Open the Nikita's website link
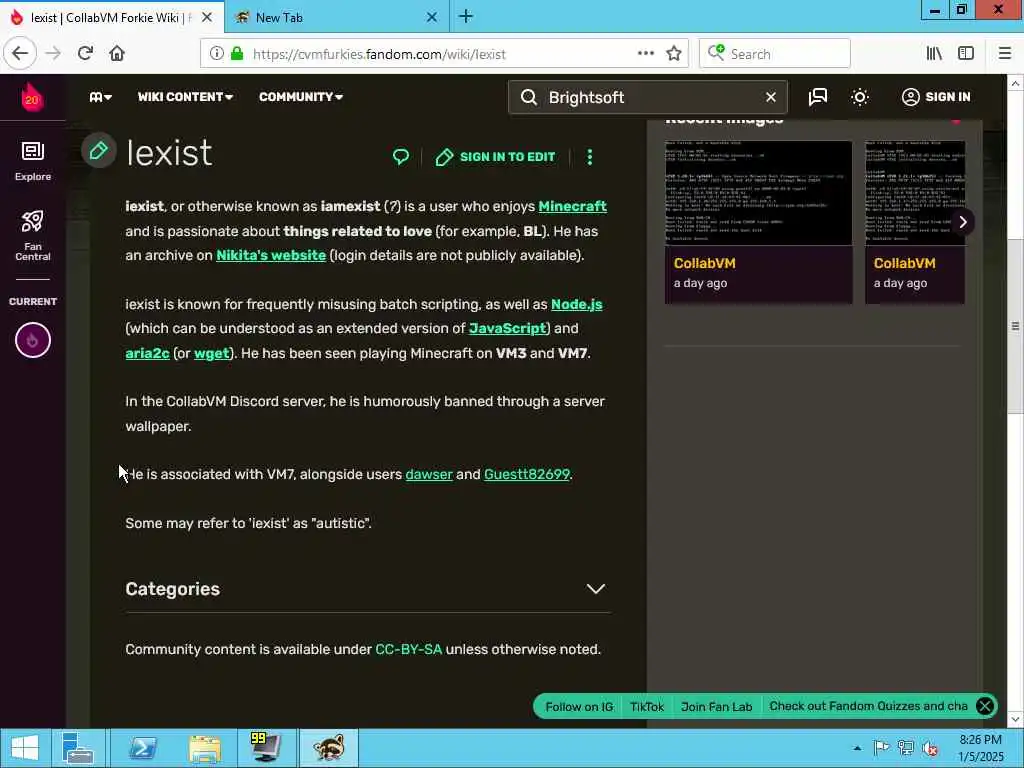 tap(271, 255)
